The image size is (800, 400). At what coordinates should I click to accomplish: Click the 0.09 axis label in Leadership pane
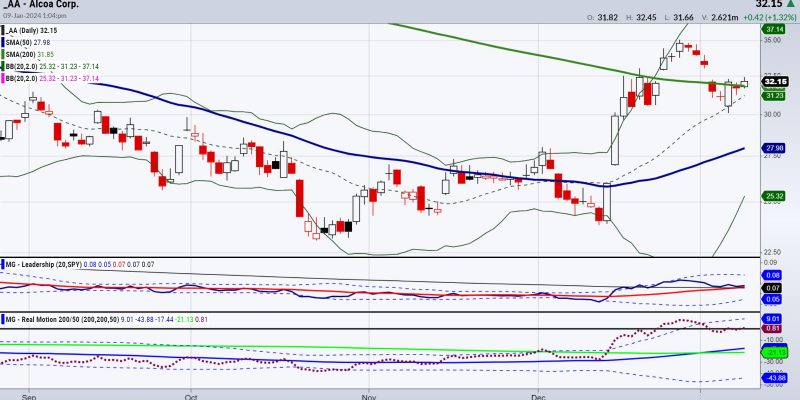click(771, 262)
